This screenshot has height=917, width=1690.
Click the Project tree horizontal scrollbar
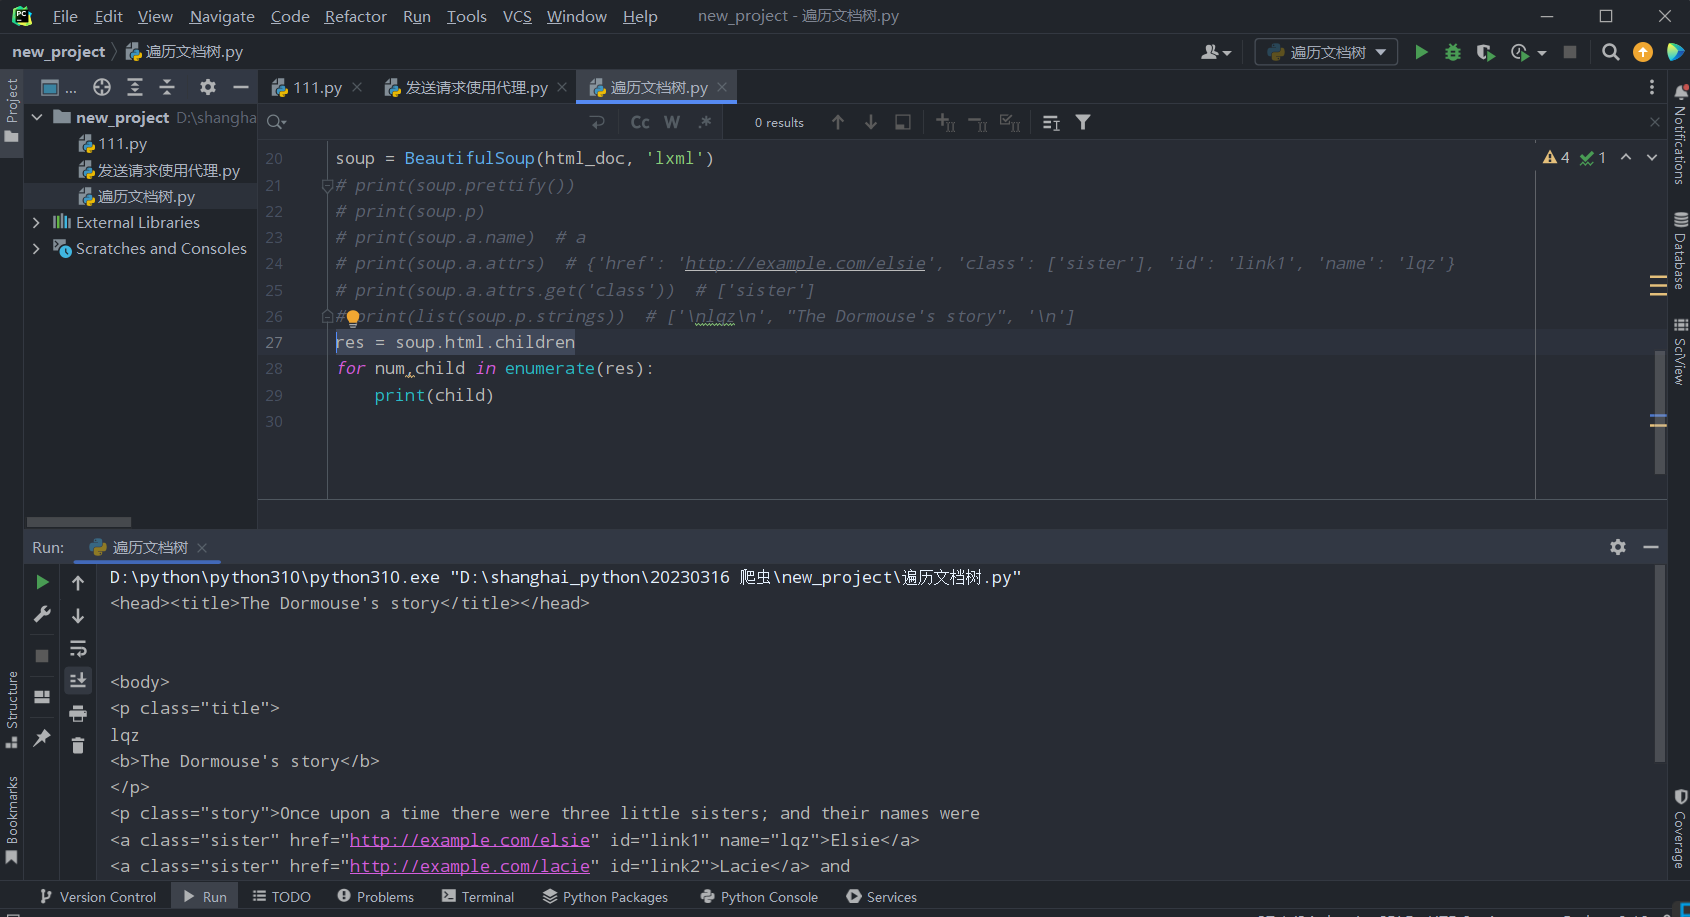coord(79,521)
